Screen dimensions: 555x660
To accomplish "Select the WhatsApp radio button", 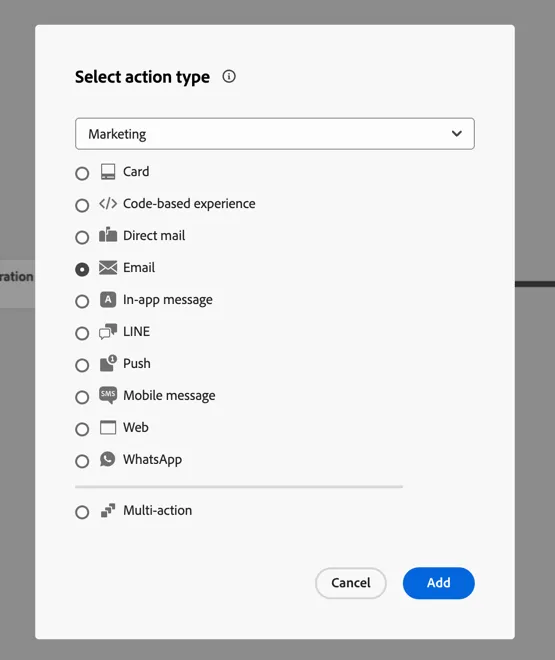I will (x=82, y=461).
